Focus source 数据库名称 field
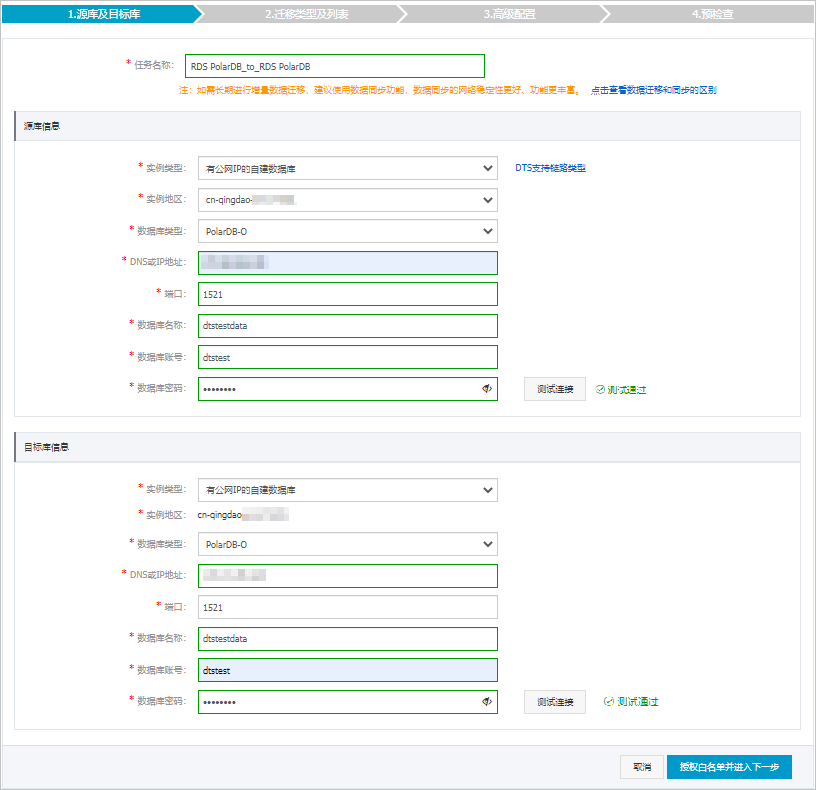This screenshot has height=790, width=816. coord(348,326)
